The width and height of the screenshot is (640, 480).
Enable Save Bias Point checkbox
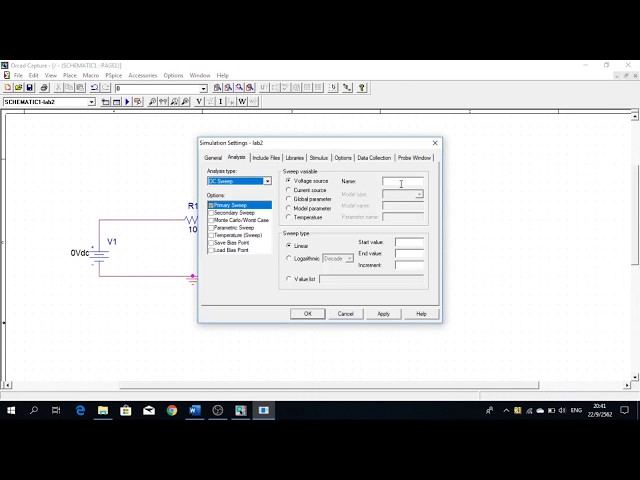(211, 243)
